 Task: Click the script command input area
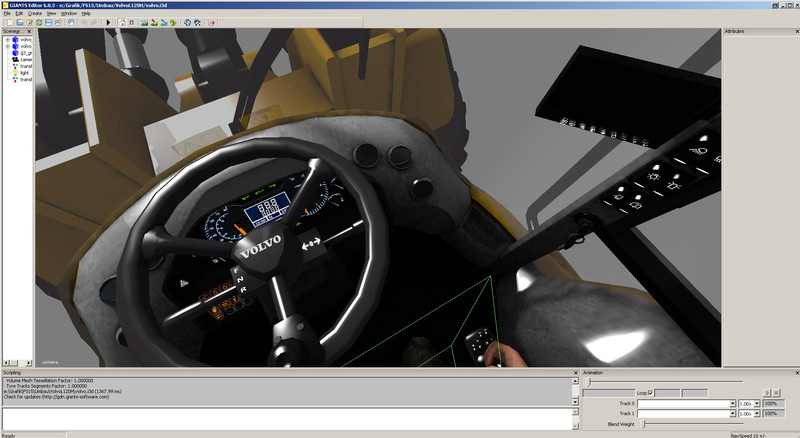click(x=287, y=419)
